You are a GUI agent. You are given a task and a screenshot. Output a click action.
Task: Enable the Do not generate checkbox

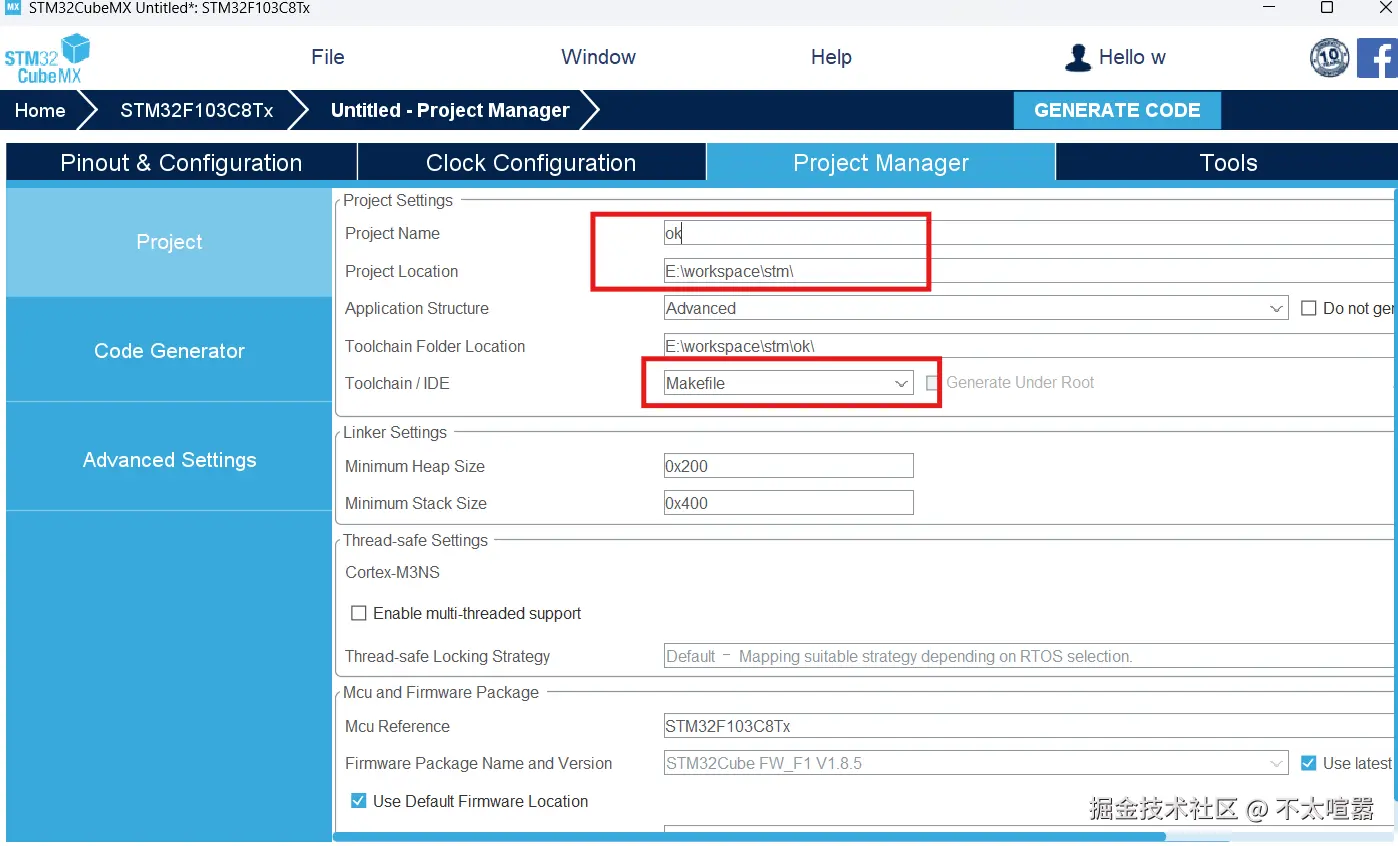tap(1308, 308)
